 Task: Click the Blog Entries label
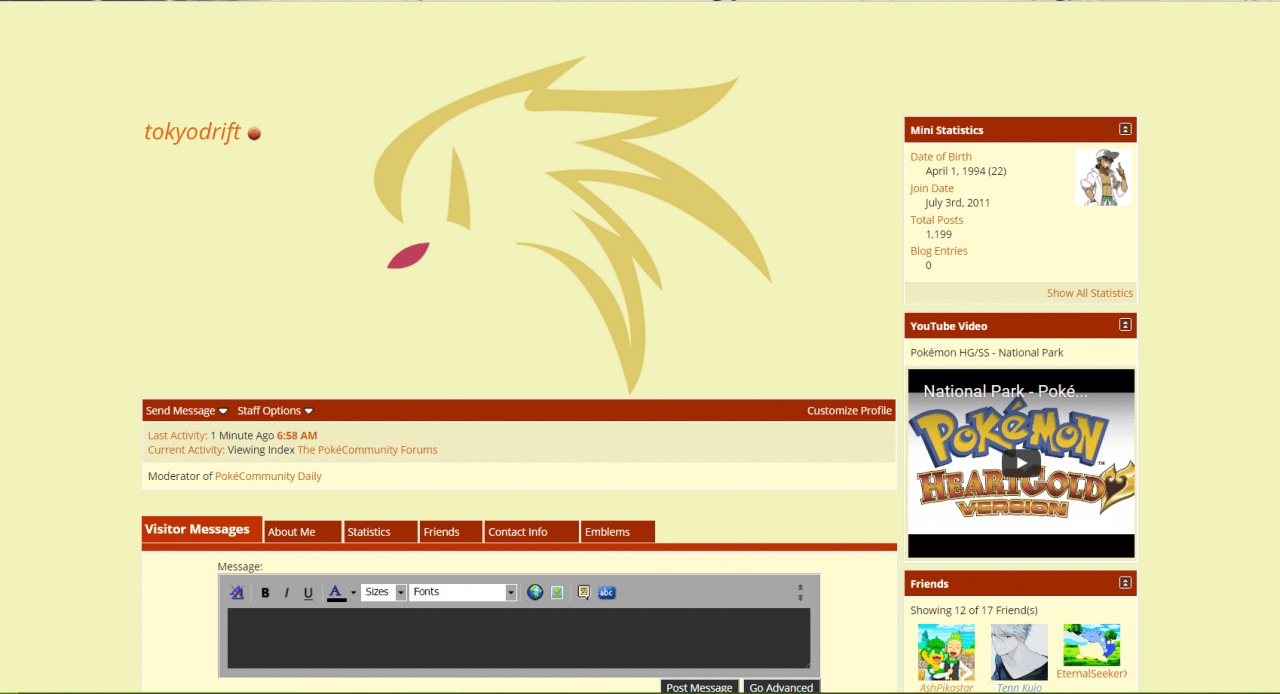[939, 251]
